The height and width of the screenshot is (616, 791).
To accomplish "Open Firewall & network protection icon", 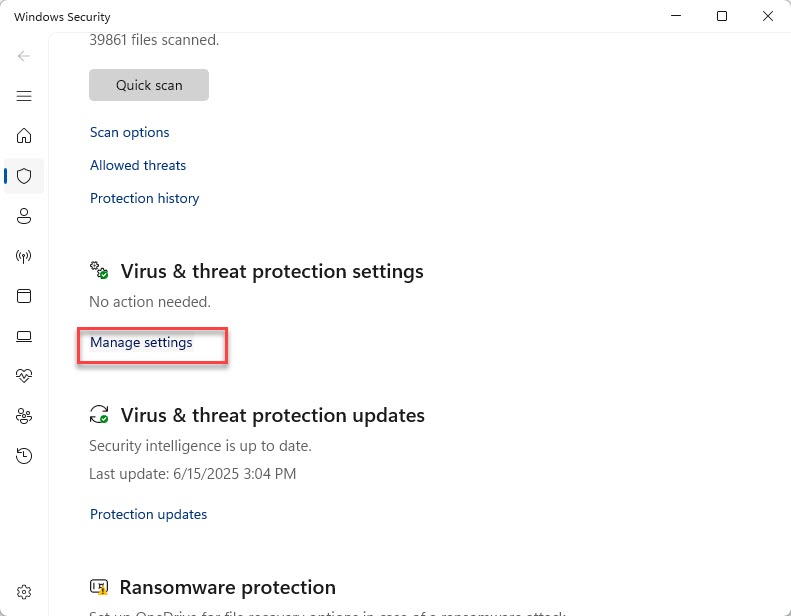I will [24, 256].
